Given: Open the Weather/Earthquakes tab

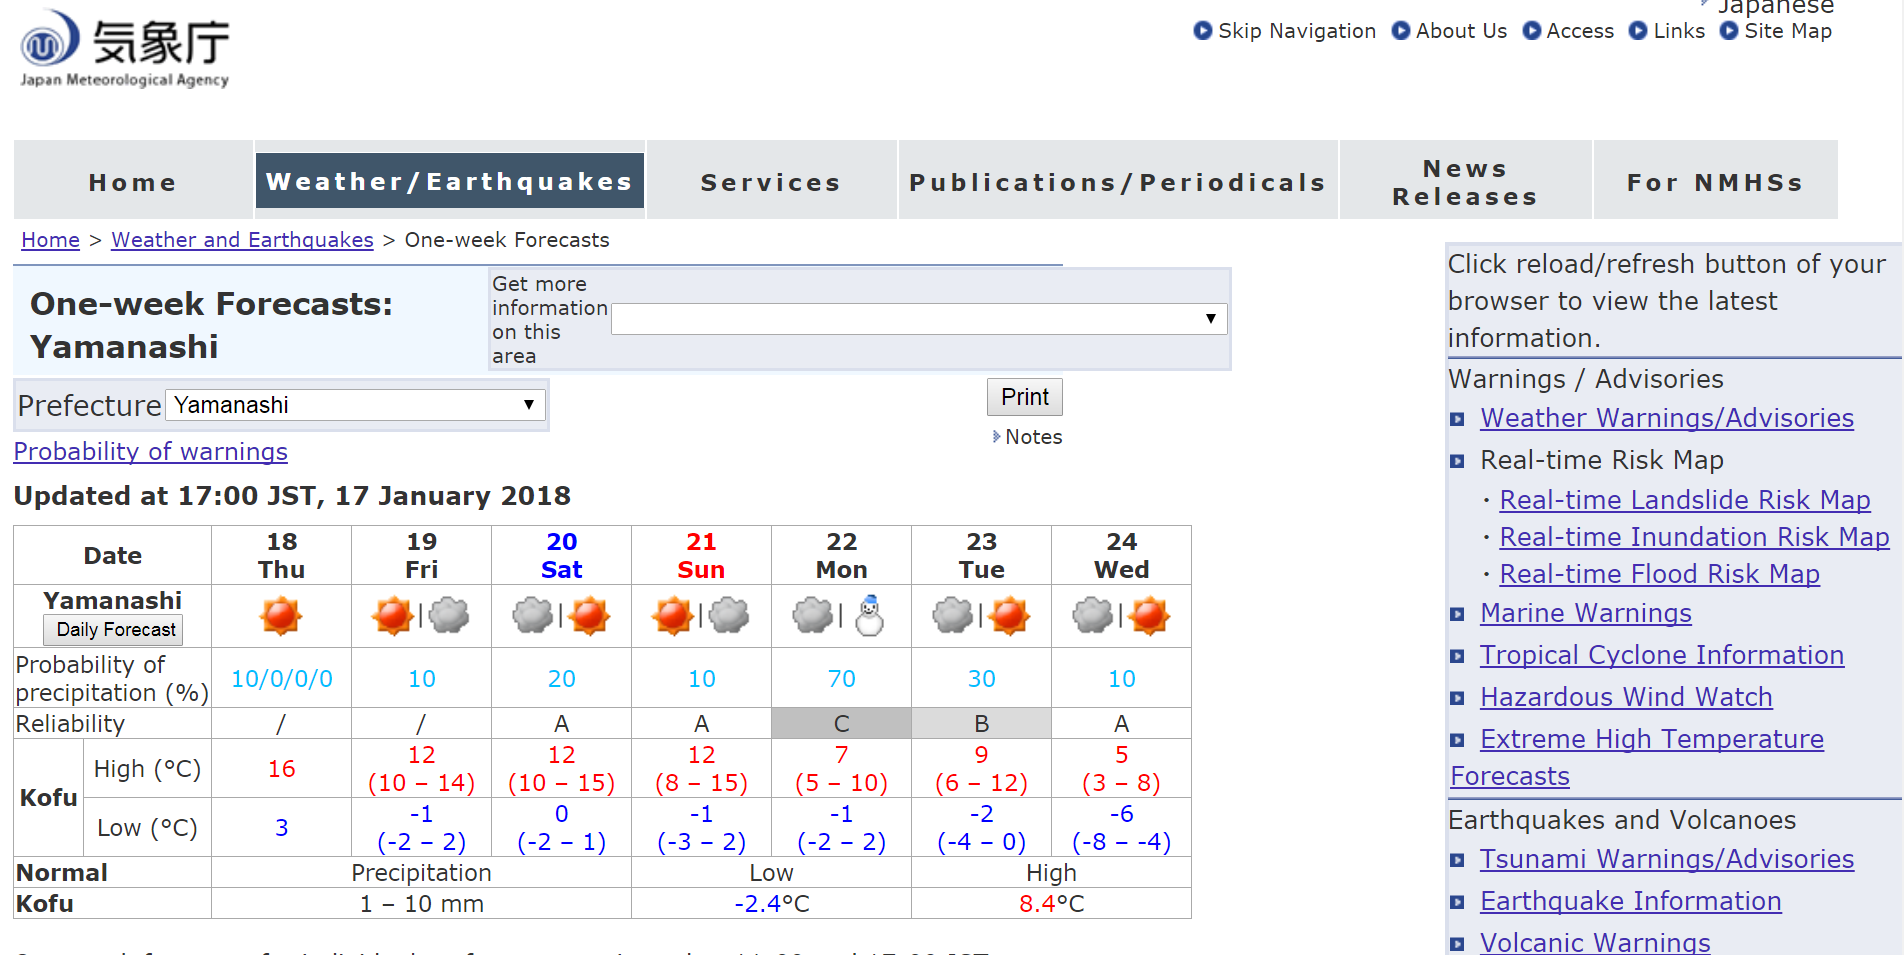Looking at the screenshot, I should click(450, 181).
